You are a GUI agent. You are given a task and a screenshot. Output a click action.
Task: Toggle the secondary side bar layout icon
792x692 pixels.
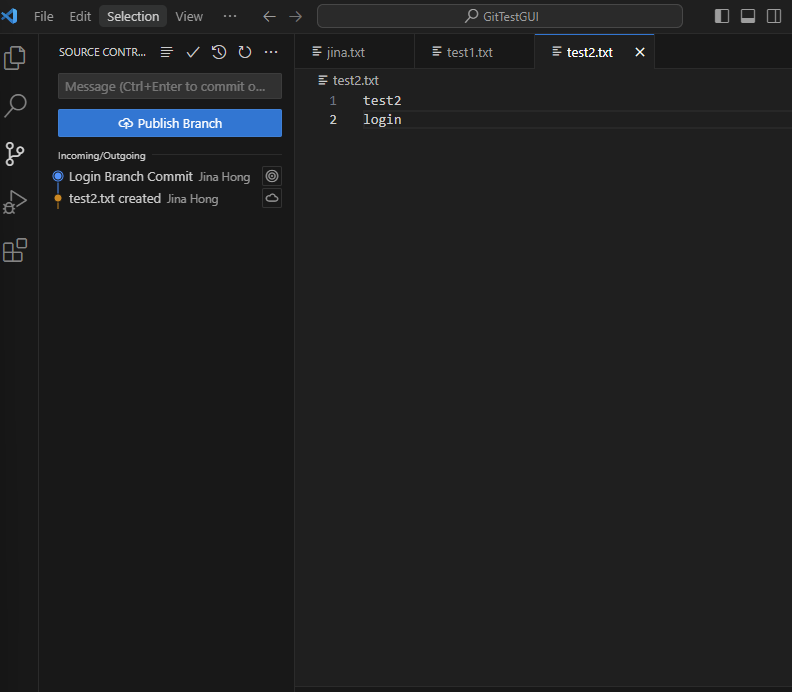[774, 16]
